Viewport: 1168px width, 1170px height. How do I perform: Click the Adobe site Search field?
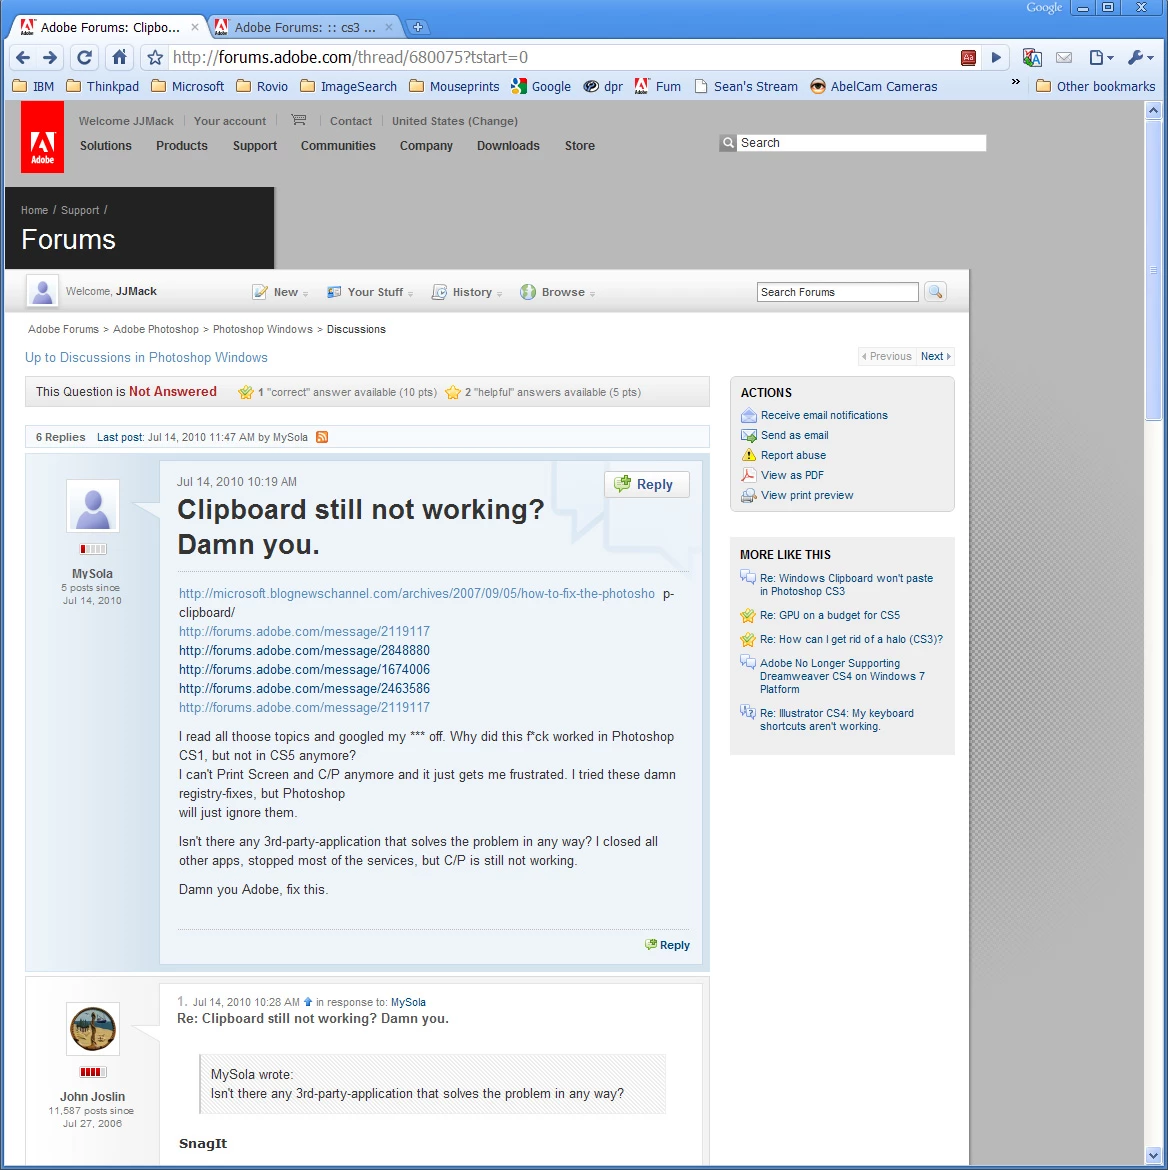pyautogui.click(x=861, y=143)
